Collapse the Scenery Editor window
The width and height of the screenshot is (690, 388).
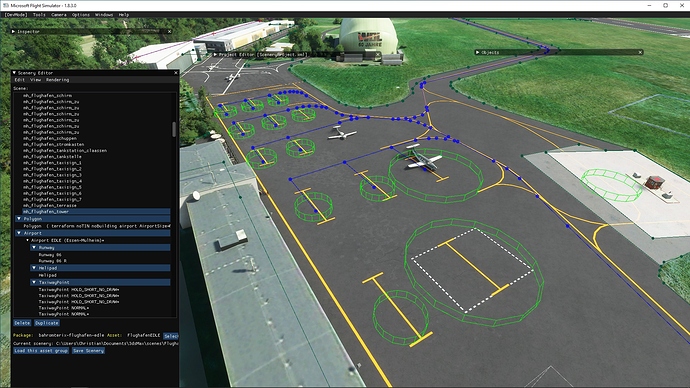pyautogui.click(x=15, y=73)
